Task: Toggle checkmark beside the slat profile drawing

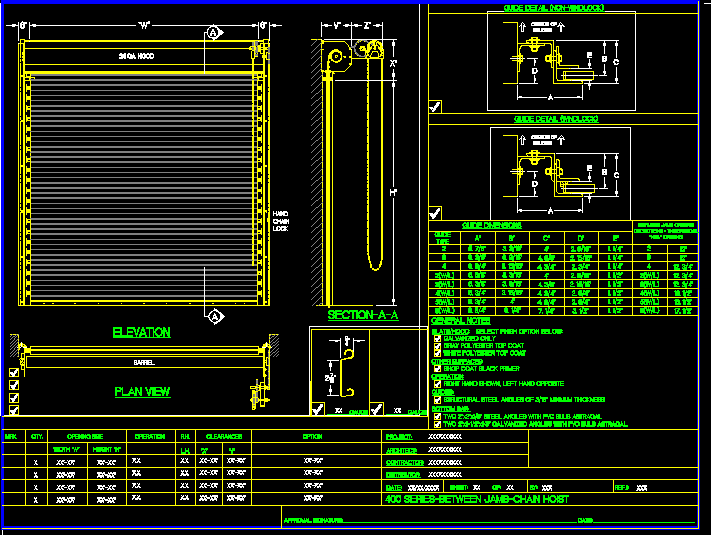Action: click(317, 409)
